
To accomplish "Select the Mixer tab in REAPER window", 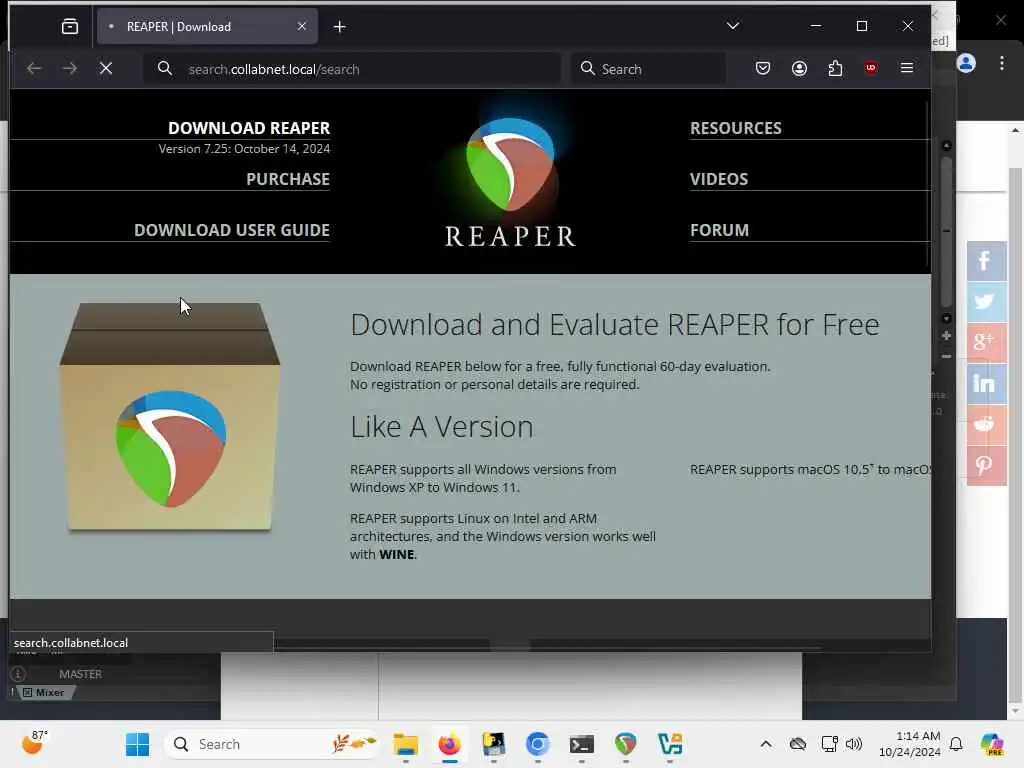I will [x=44, y=692].
